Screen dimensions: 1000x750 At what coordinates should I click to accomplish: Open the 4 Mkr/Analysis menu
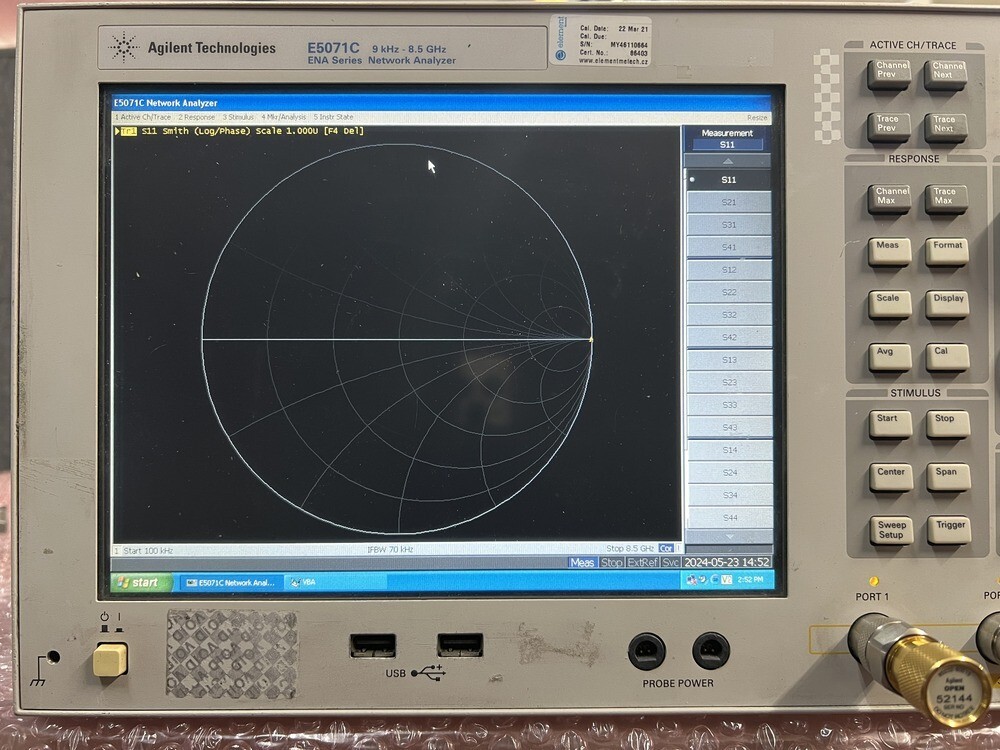pyautogui.click(x=283, y=117)
